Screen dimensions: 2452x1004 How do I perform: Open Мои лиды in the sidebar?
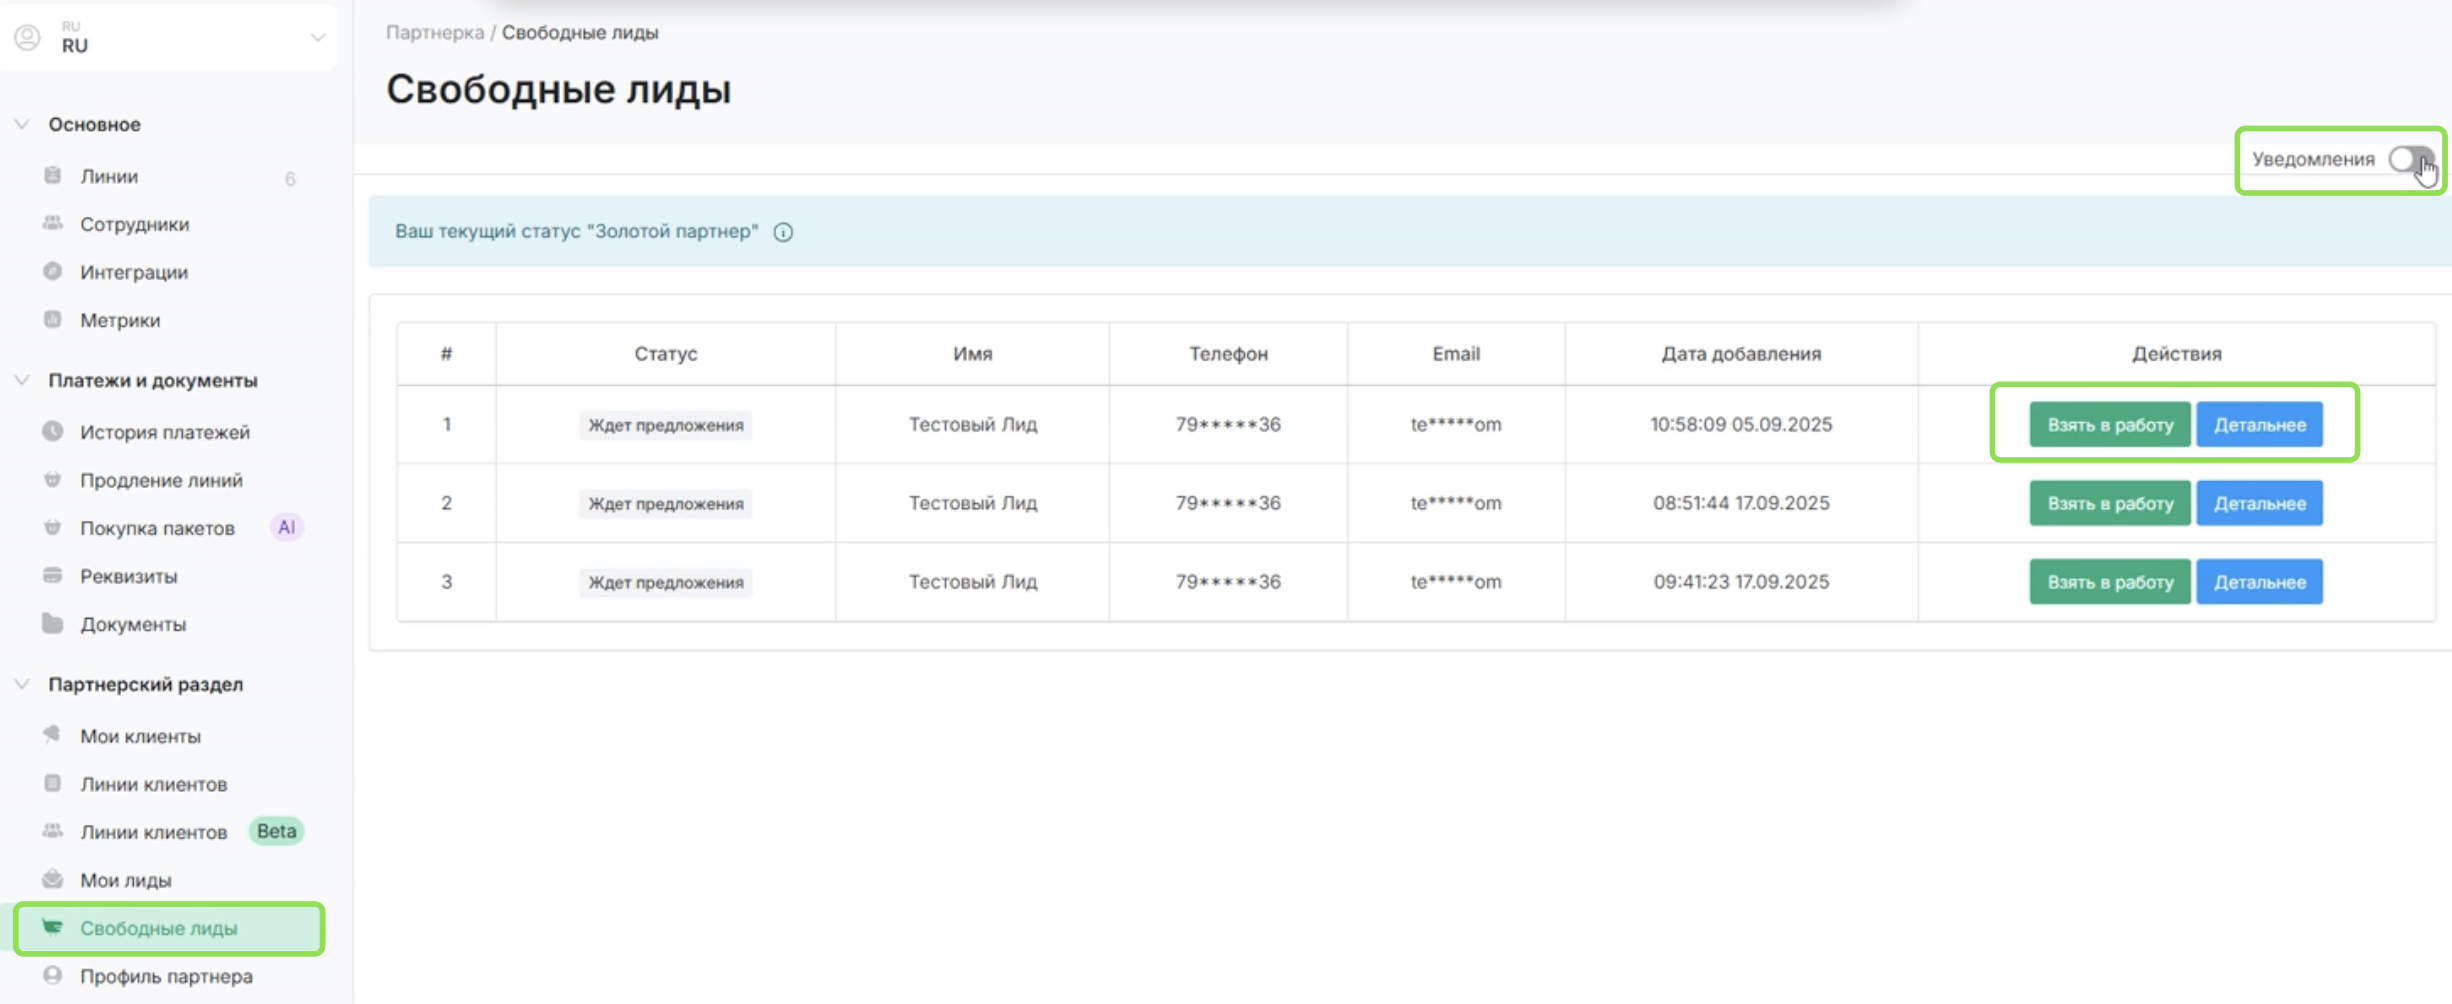click(x=126, y=880)
